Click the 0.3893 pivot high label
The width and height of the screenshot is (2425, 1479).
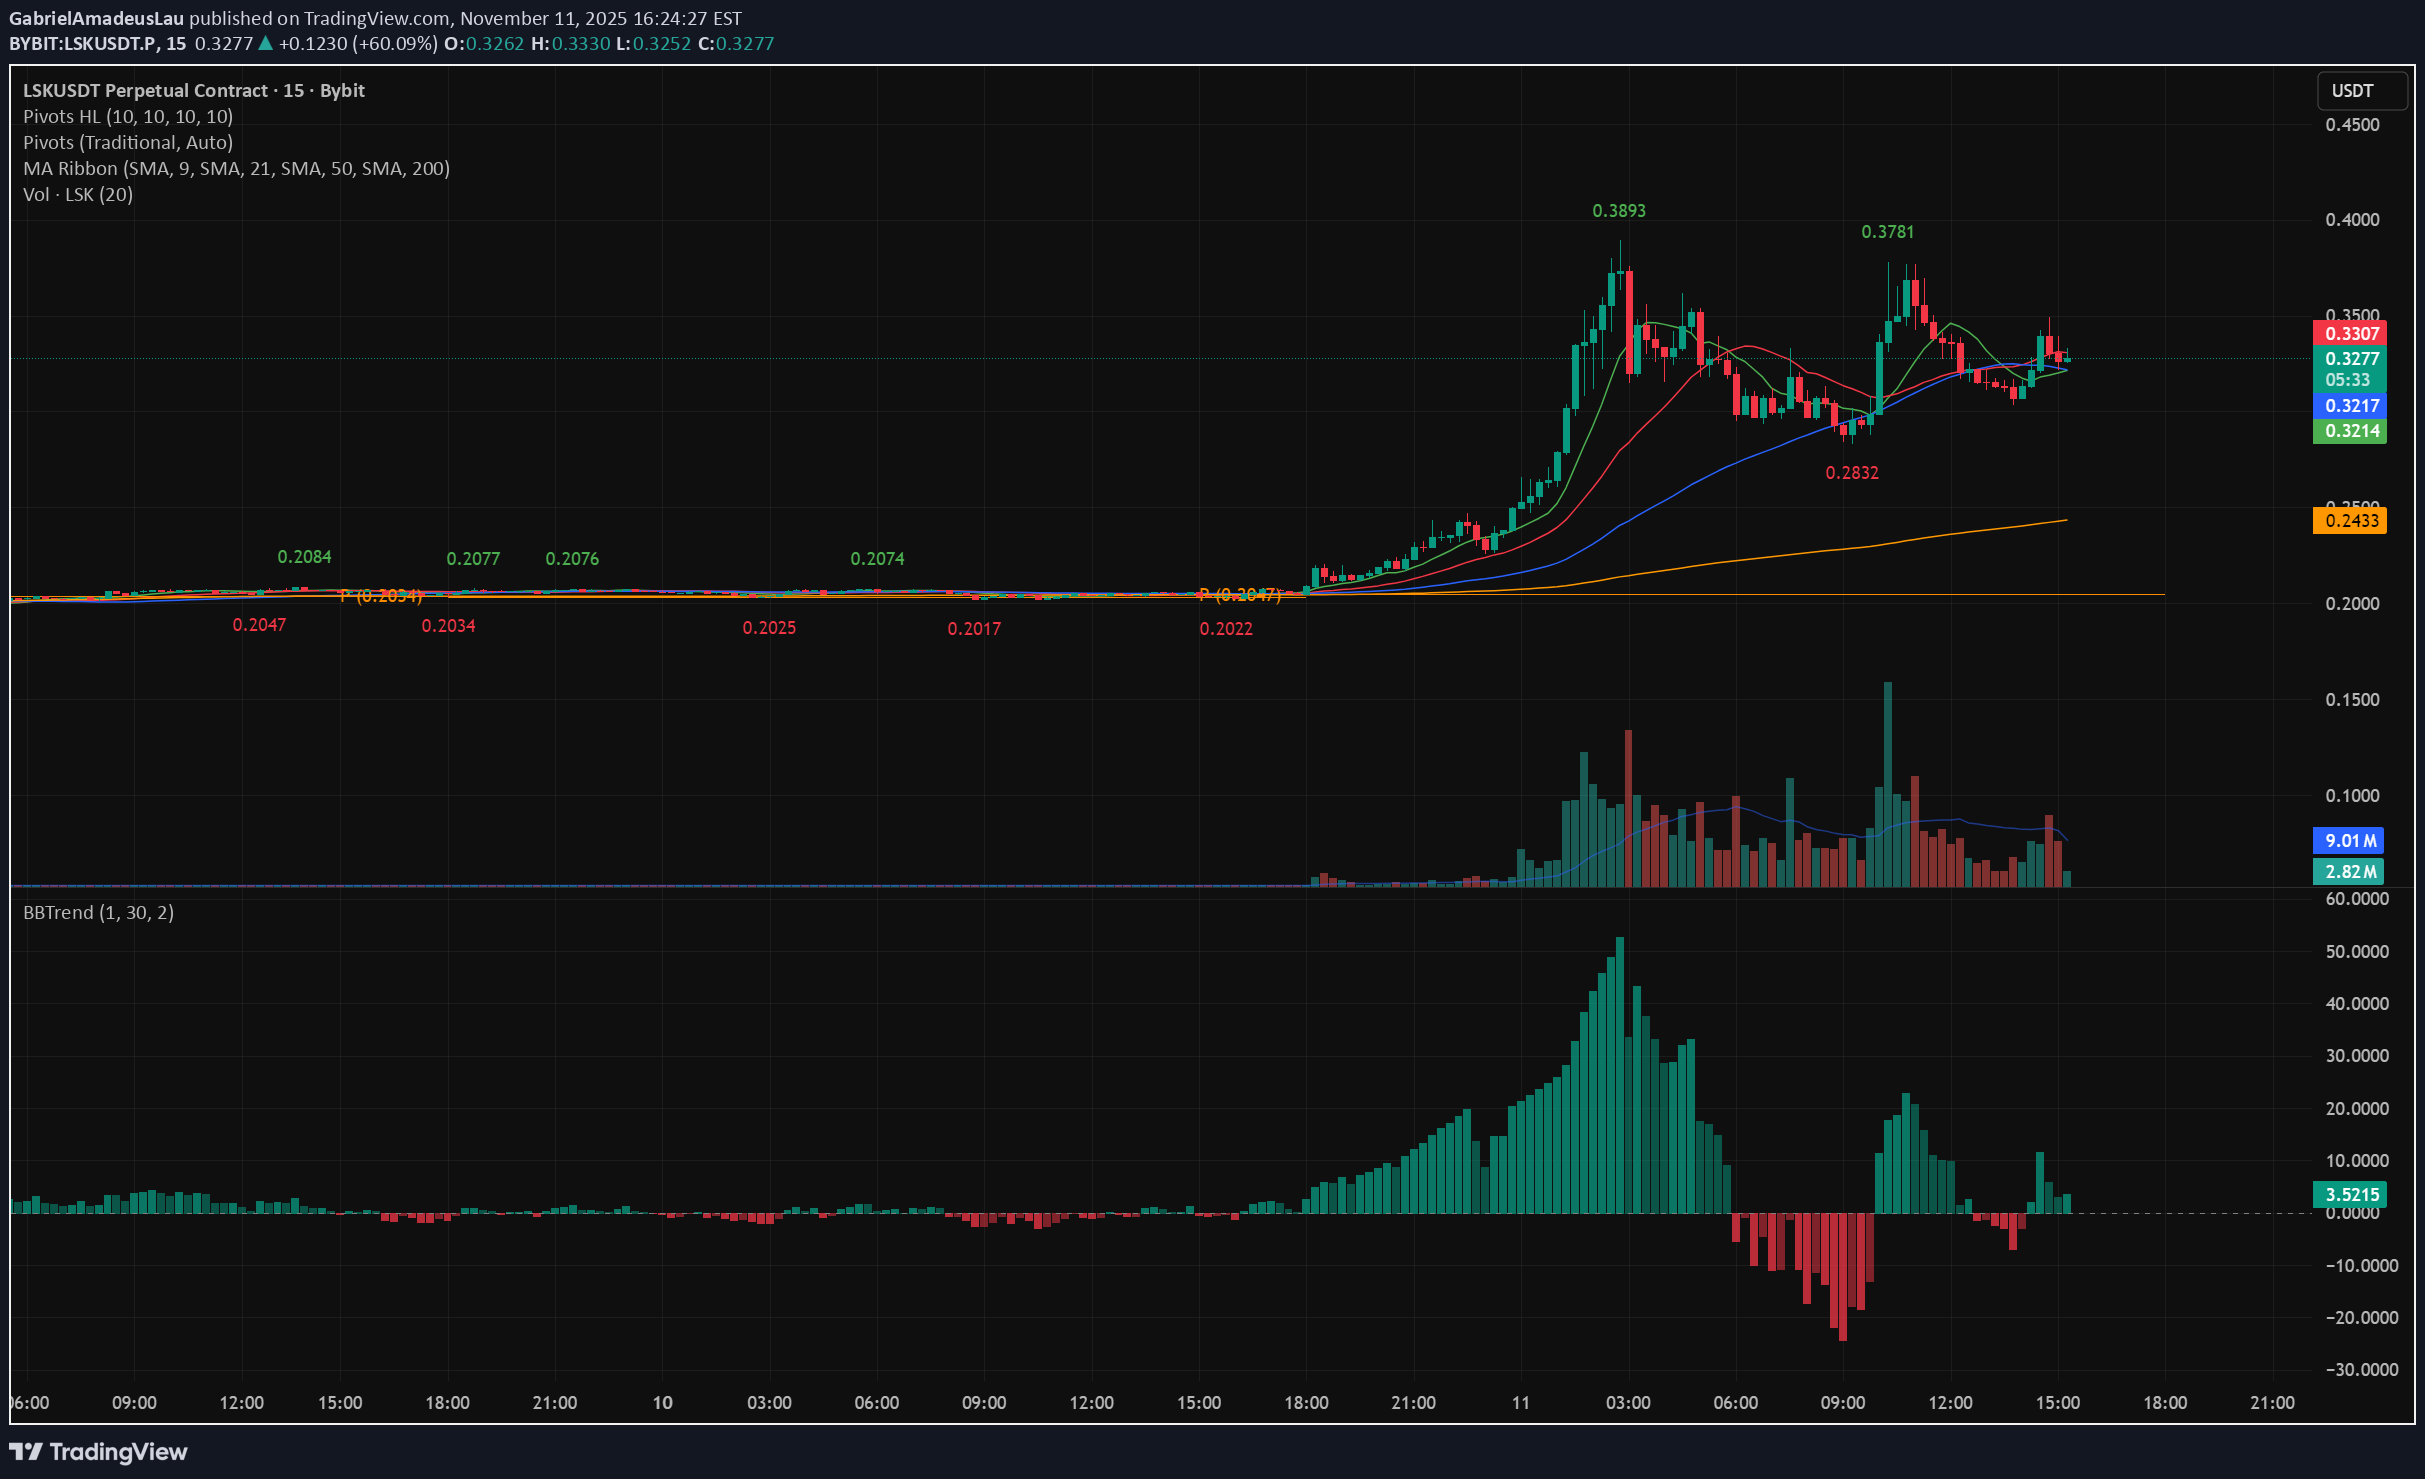tap(1619, 211)
